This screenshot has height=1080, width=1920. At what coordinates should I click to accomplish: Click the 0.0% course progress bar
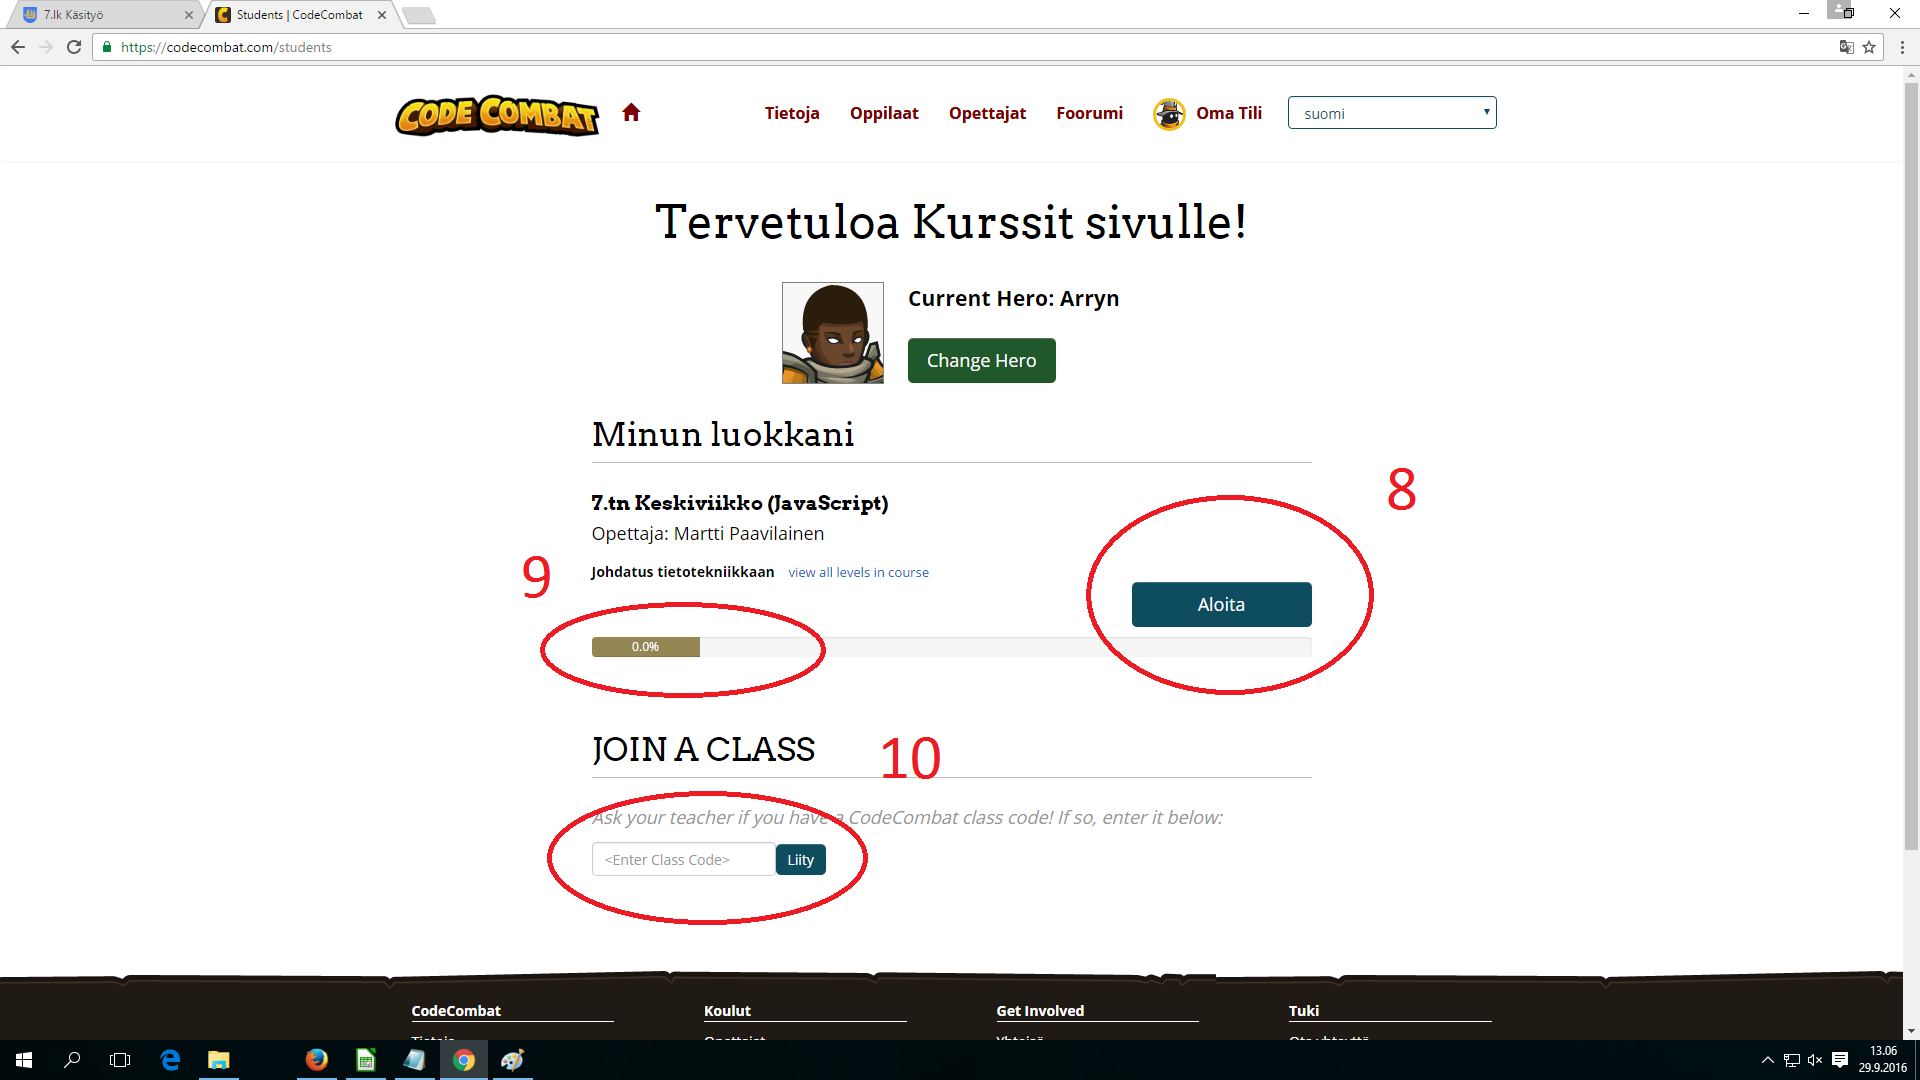[x=646, y=647]
